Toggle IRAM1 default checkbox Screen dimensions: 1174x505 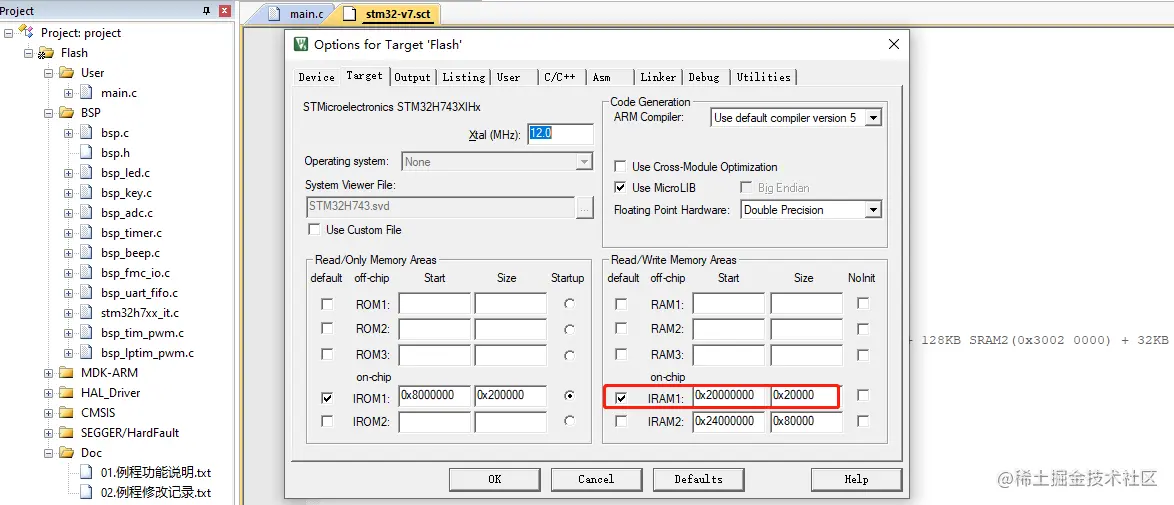(x=621, y=398)
